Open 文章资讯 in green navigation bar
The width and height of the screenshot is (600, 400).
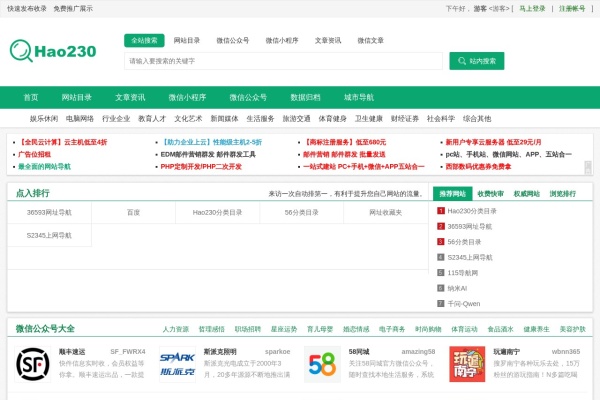coord(130,97)
